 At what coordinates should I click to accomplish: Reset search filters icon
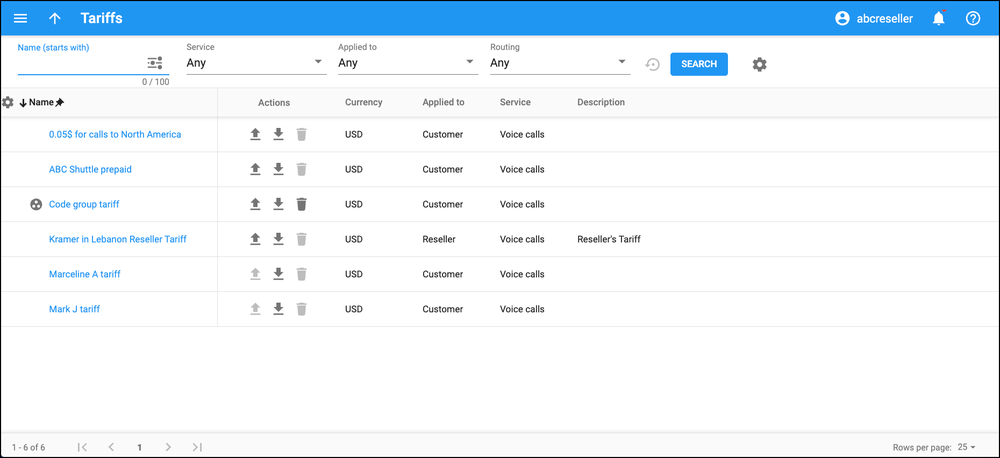[652, 64]
